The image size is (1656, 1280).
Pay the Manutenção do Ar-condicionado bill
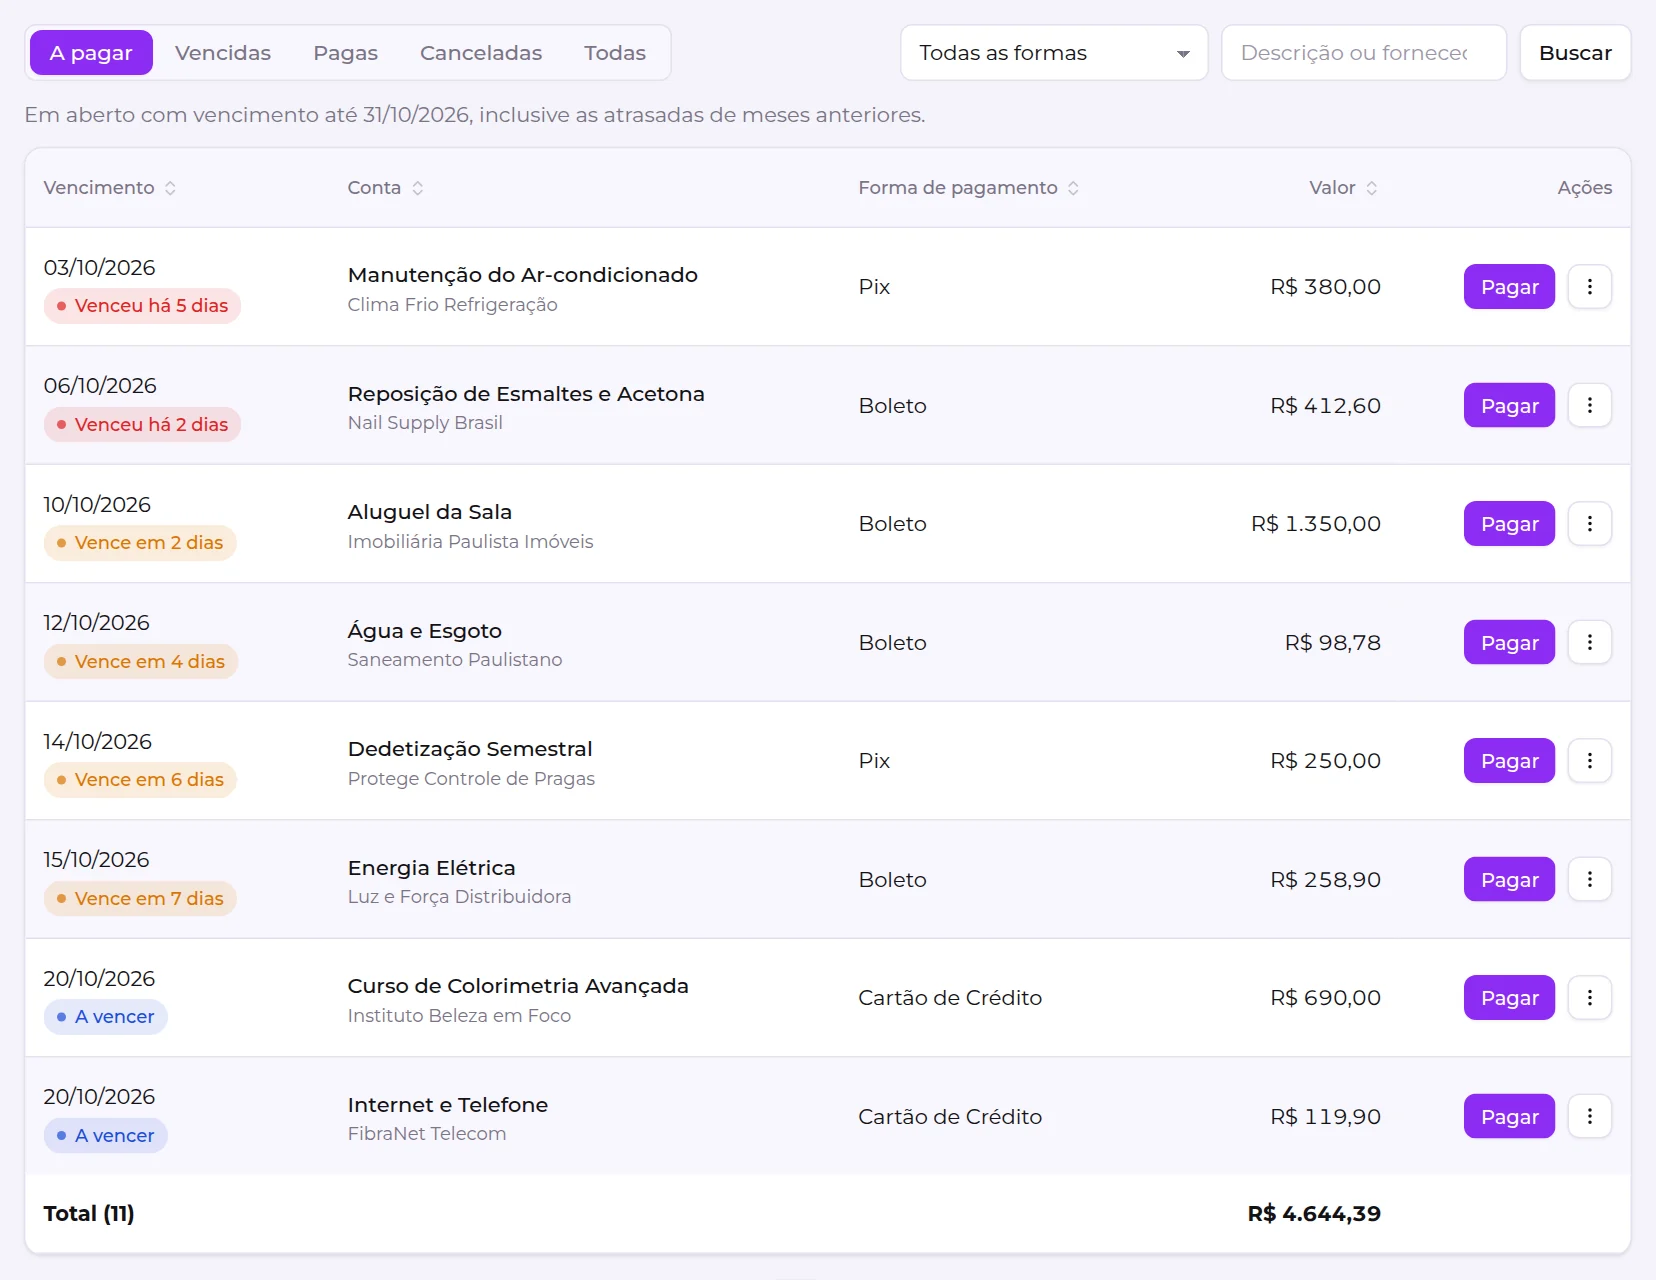(x=1509, y=287)
